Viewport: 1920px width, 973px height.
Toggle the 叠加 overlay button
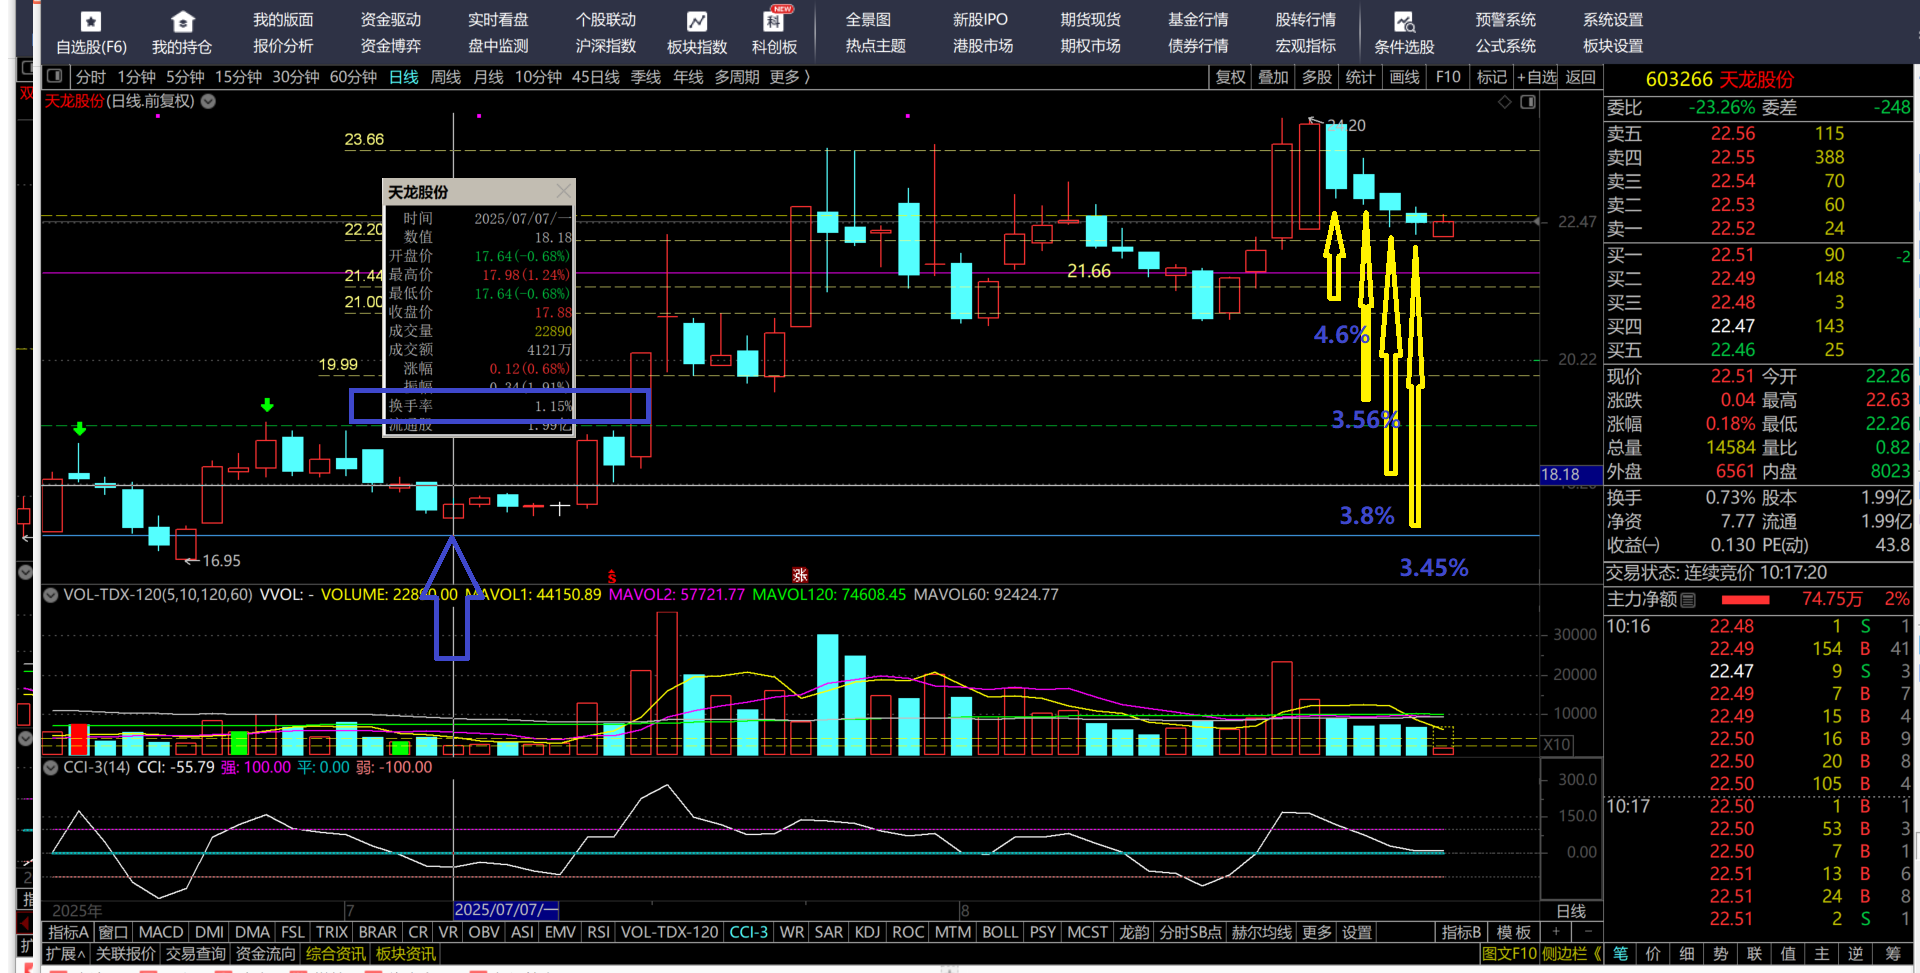pos(1273,77)
